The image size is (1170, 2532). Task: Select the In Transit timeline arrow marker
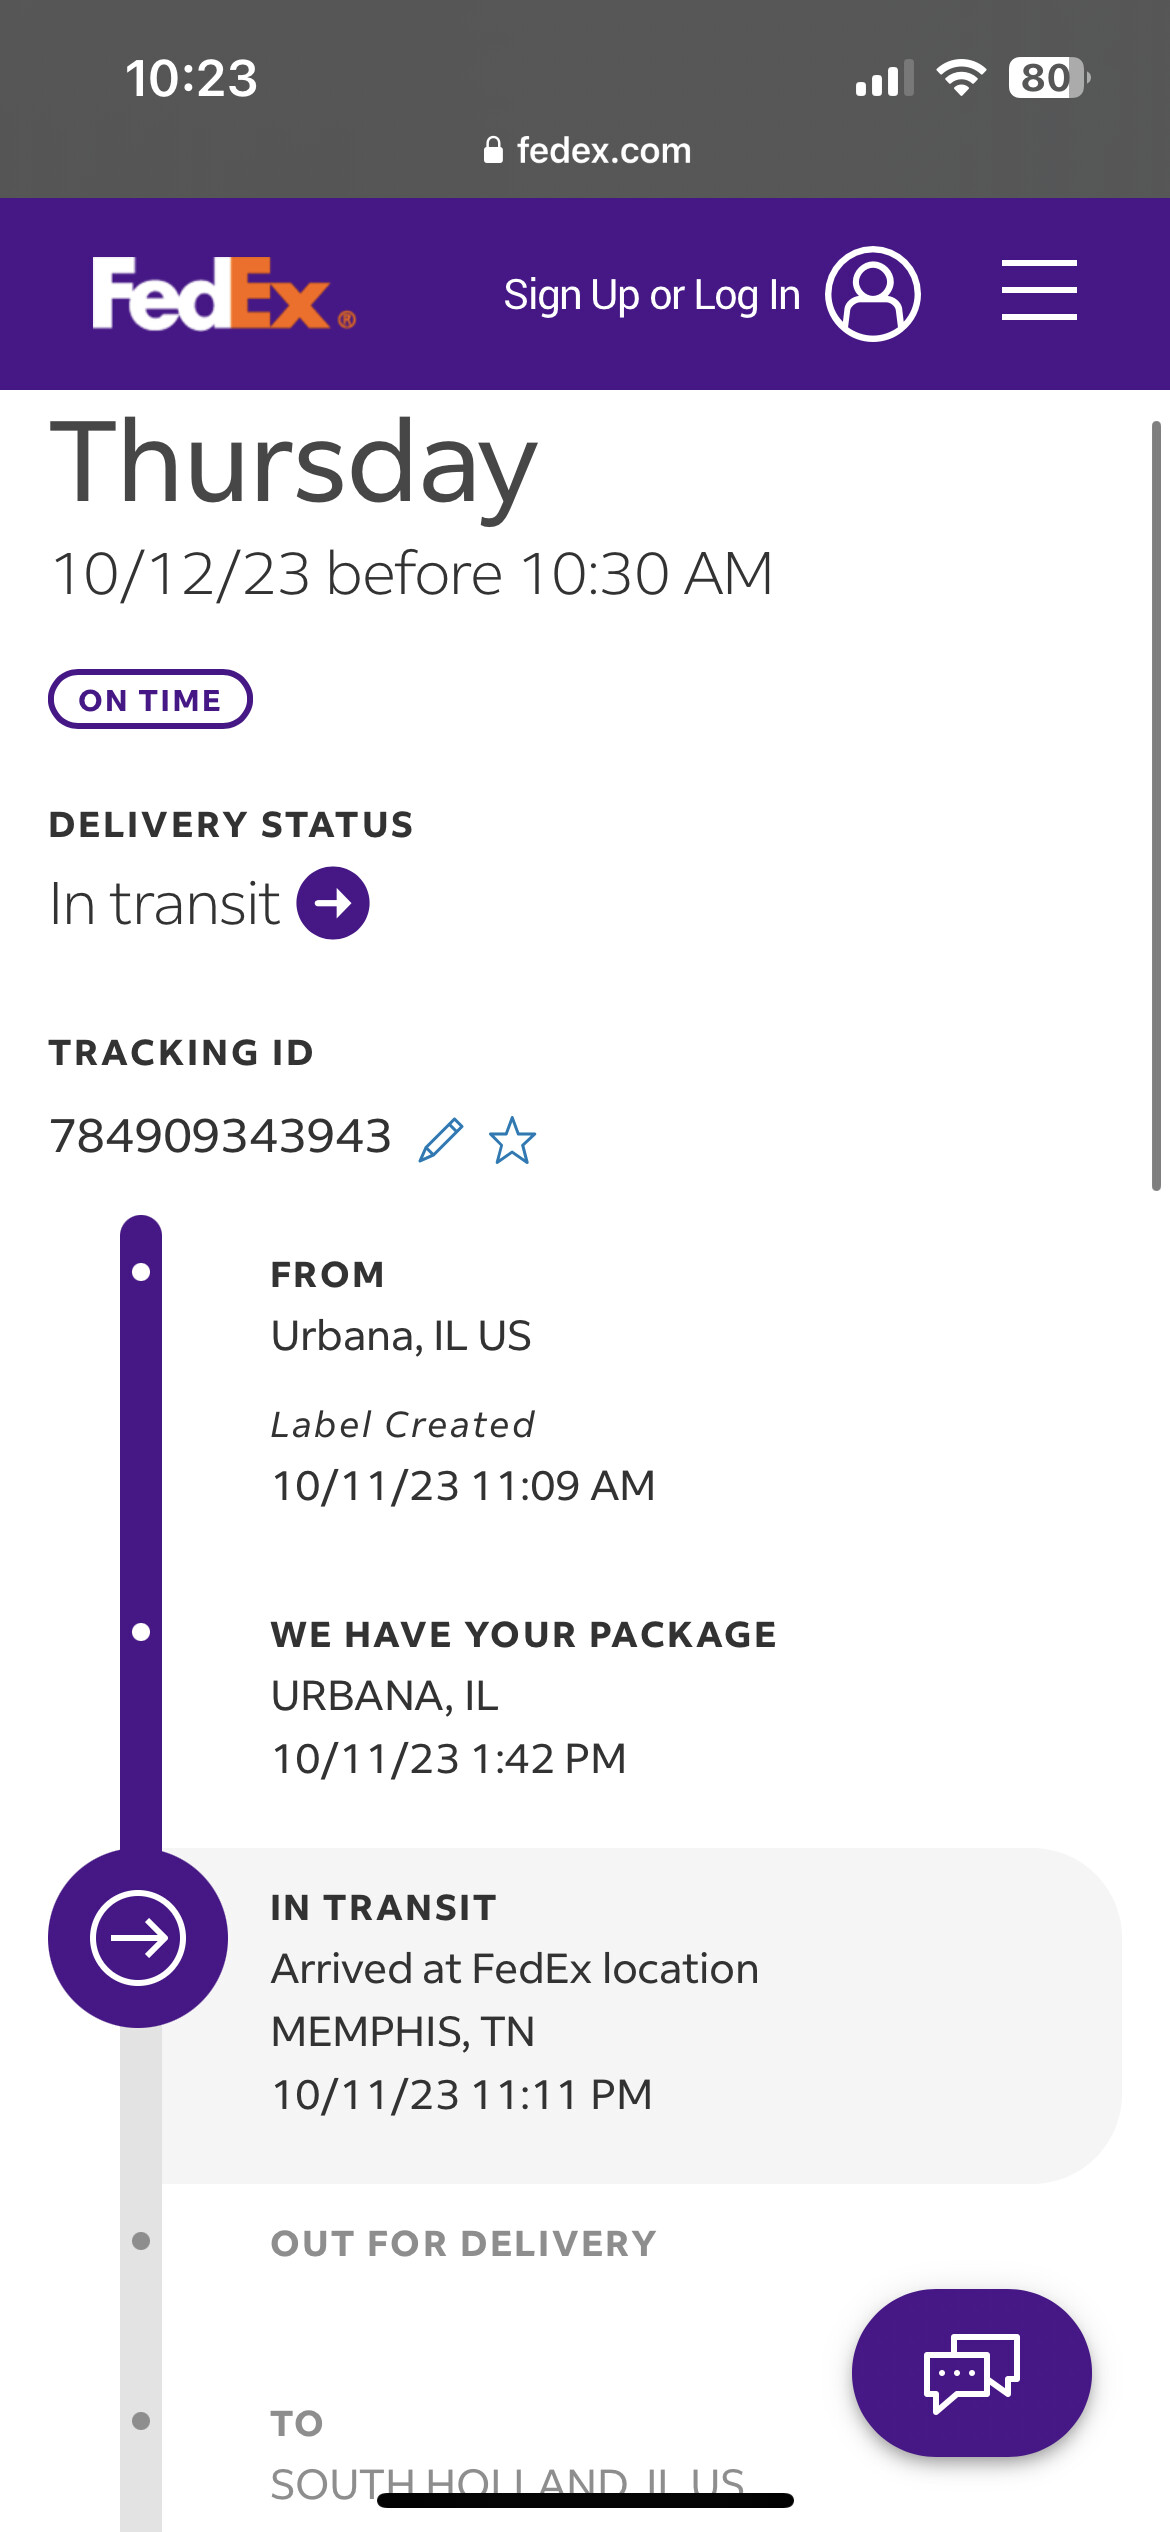click(138, 1938)
